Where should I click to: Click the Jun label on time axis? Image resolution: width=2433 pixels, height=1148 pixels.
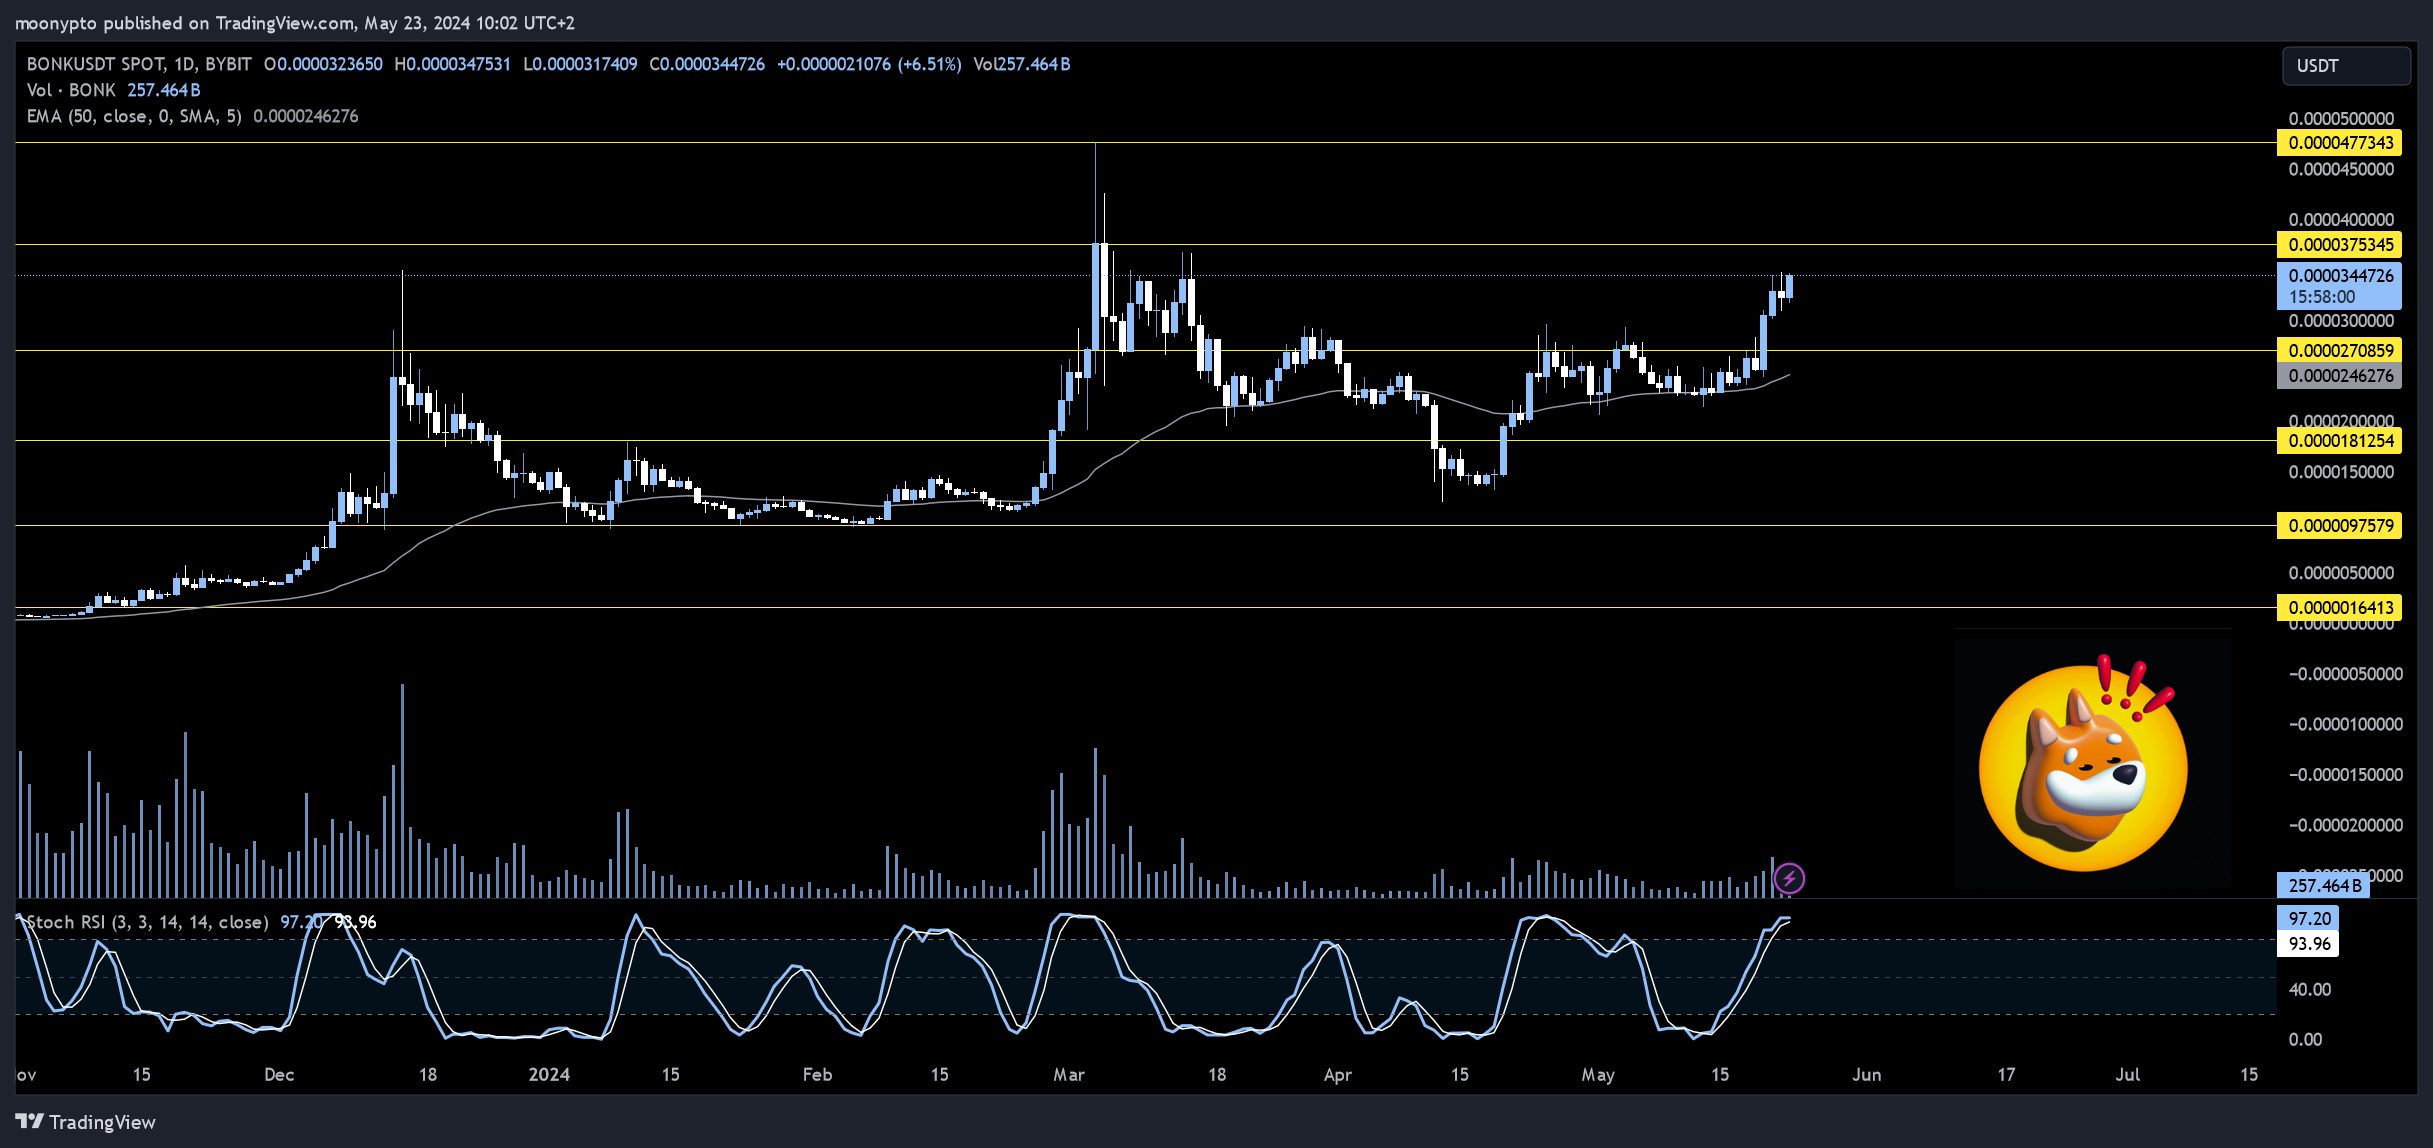tap(1867, 1075)
